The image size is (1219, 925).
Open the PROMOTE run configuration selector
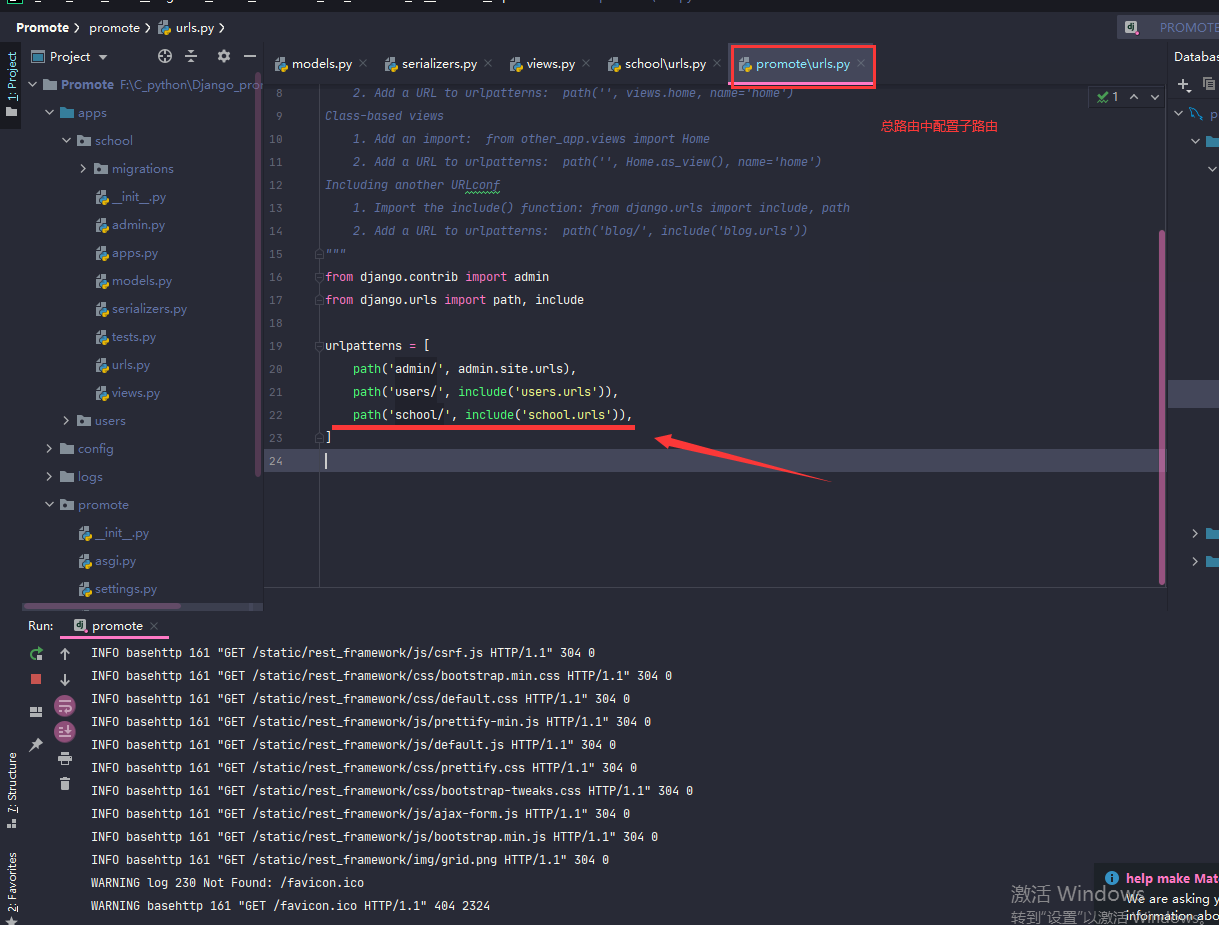tap(1168, 27)
